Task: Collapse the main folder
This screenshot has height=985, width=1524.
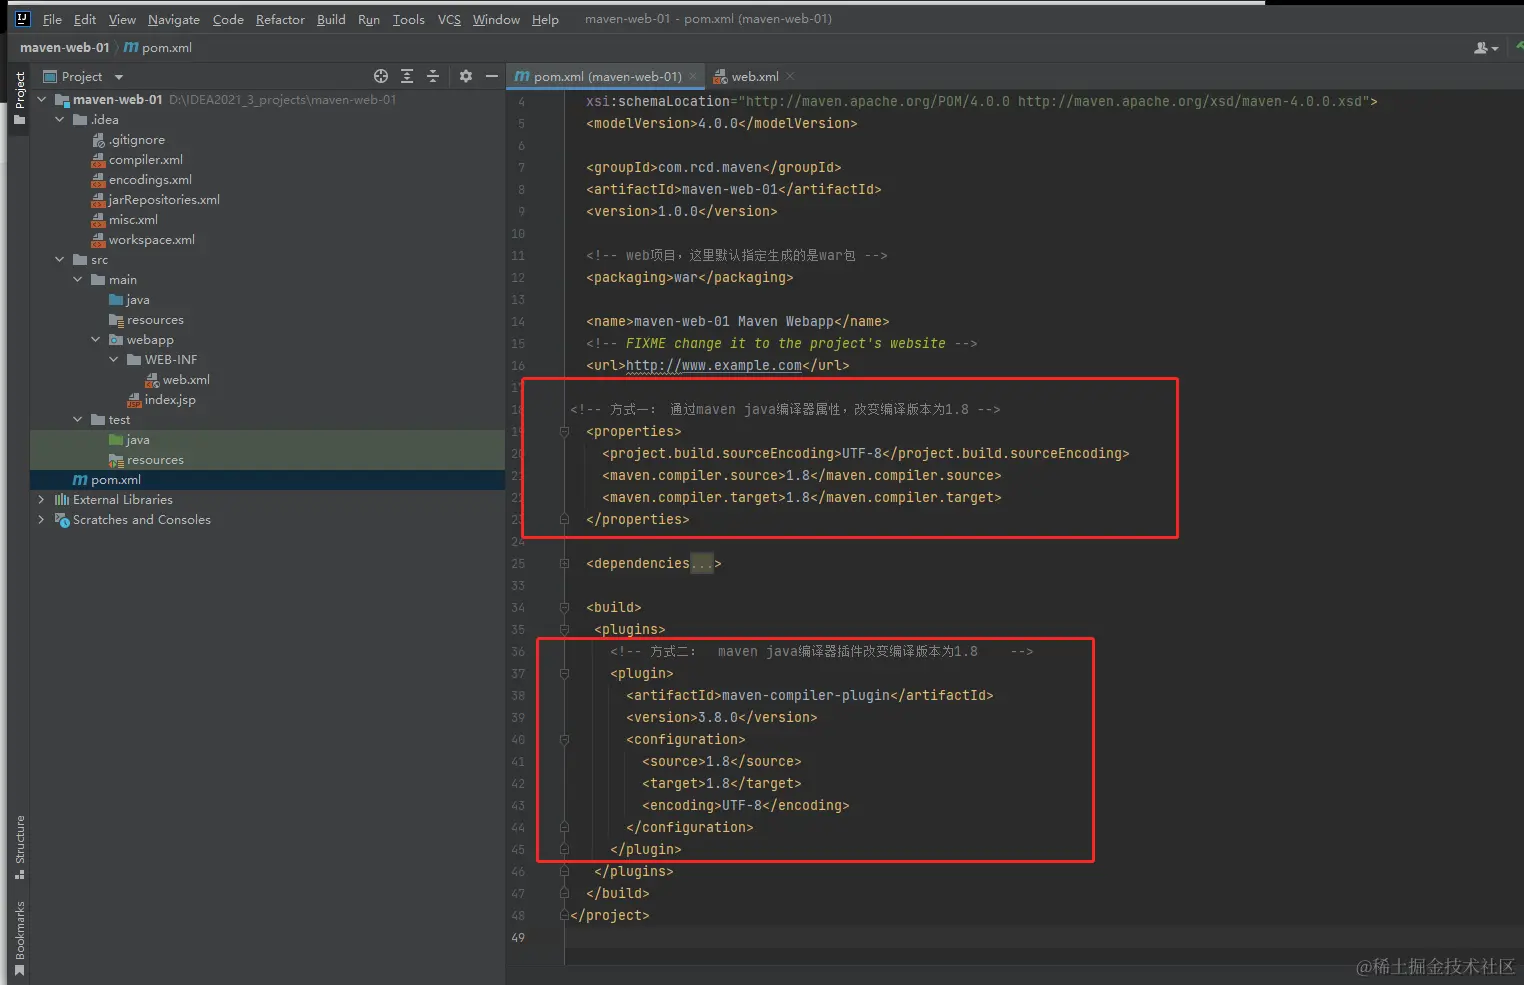Action: coord(78,279)
